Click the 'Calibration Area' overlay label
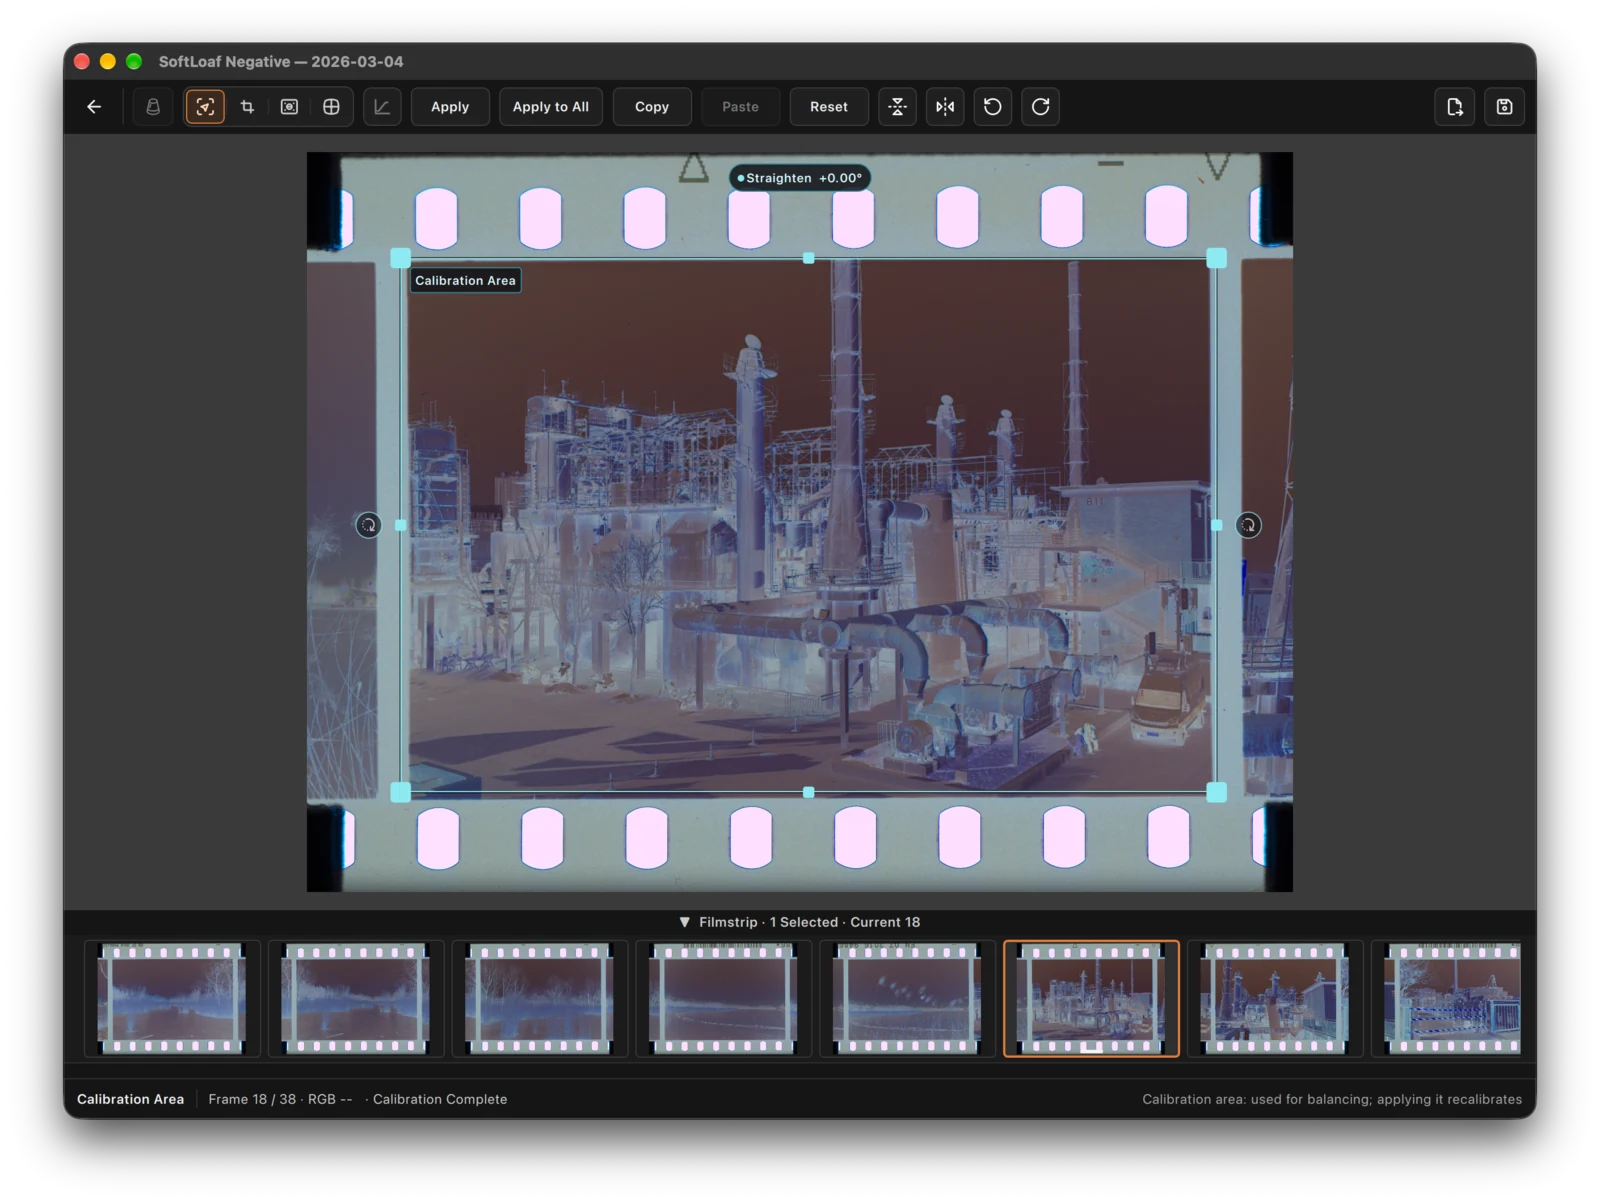The image size is (1600, 1203). [465, 281]
